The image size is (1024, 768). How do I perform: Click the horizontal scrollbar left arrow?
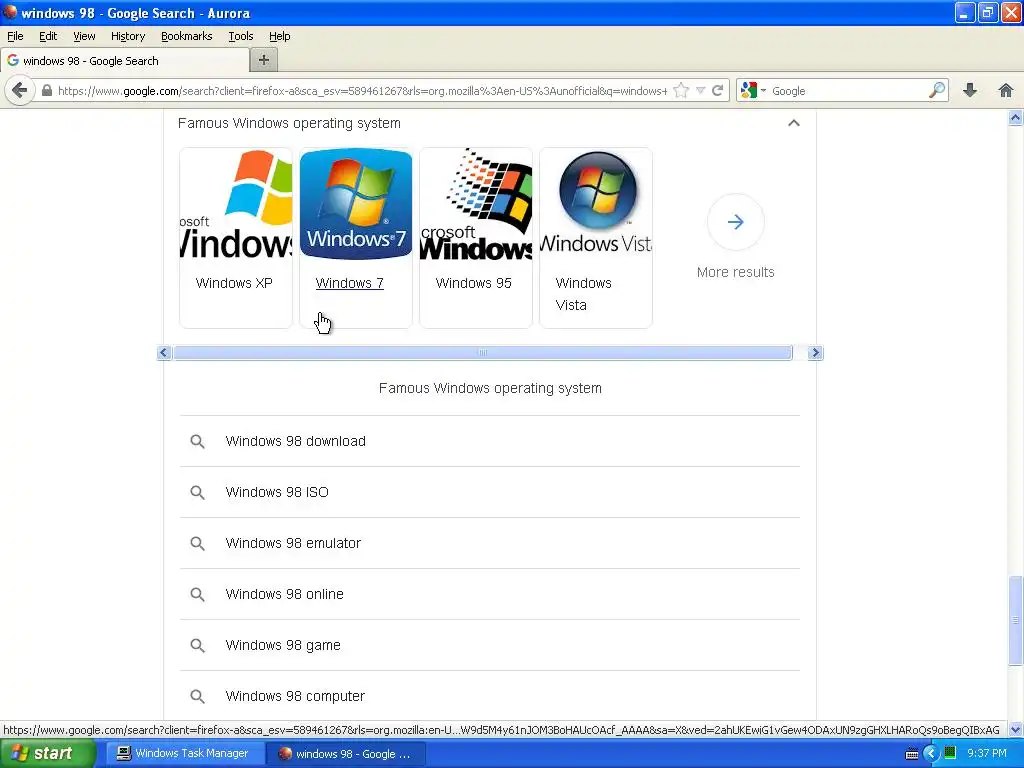click(x=164, y=353)
